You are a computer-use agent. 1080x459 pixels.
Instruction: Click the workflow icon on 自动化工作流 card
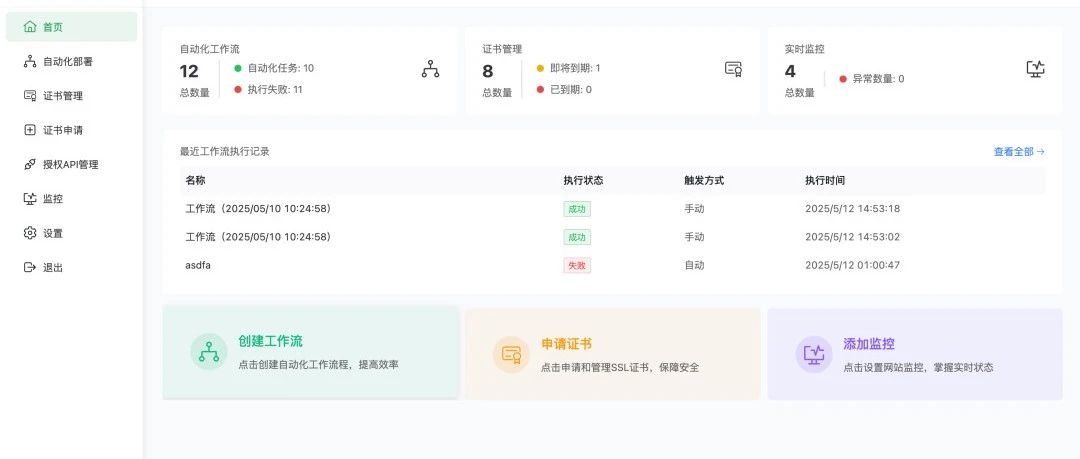[430, 69]
